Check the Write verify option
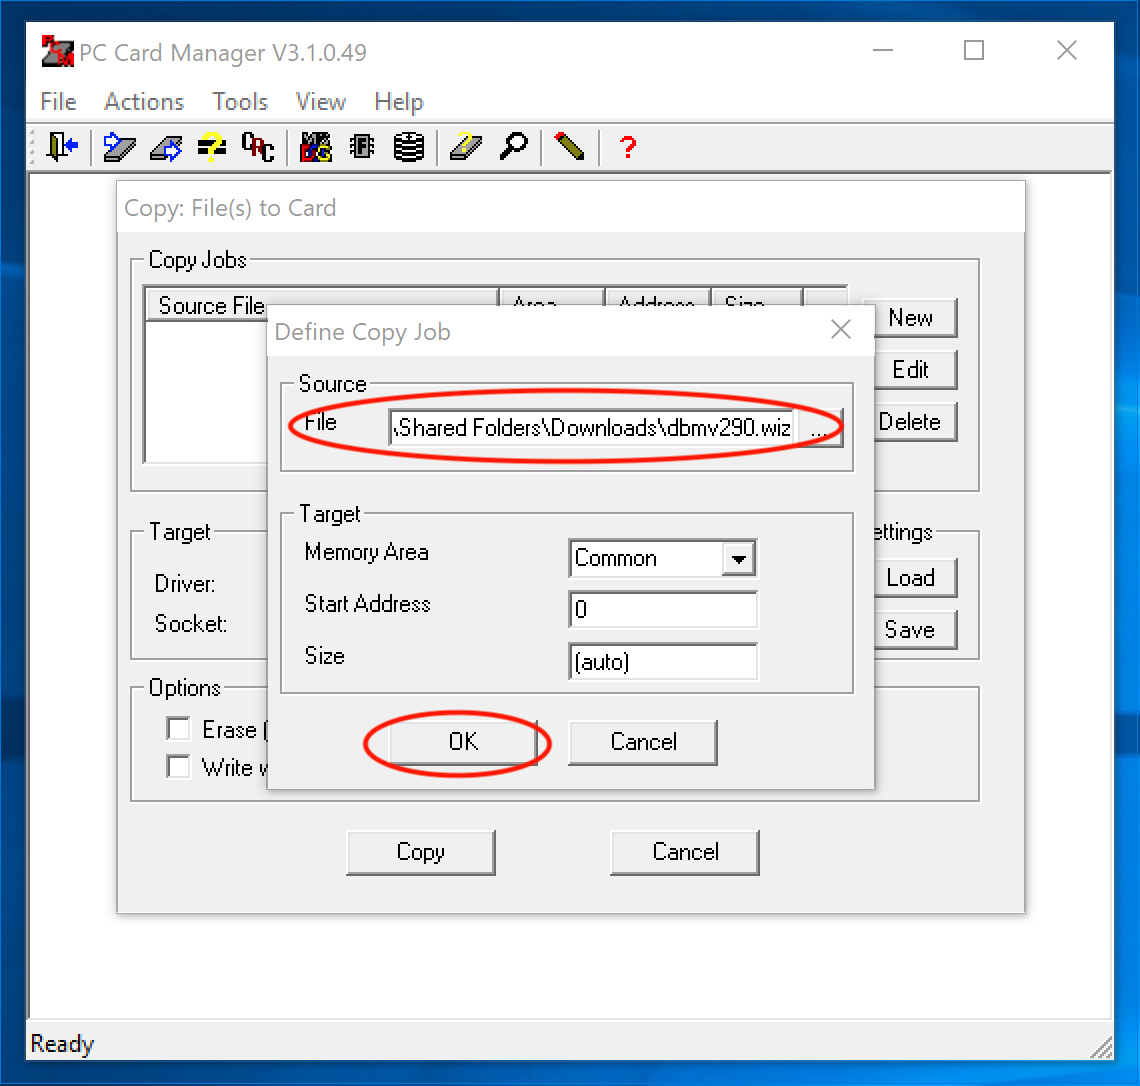 point(178,766)
